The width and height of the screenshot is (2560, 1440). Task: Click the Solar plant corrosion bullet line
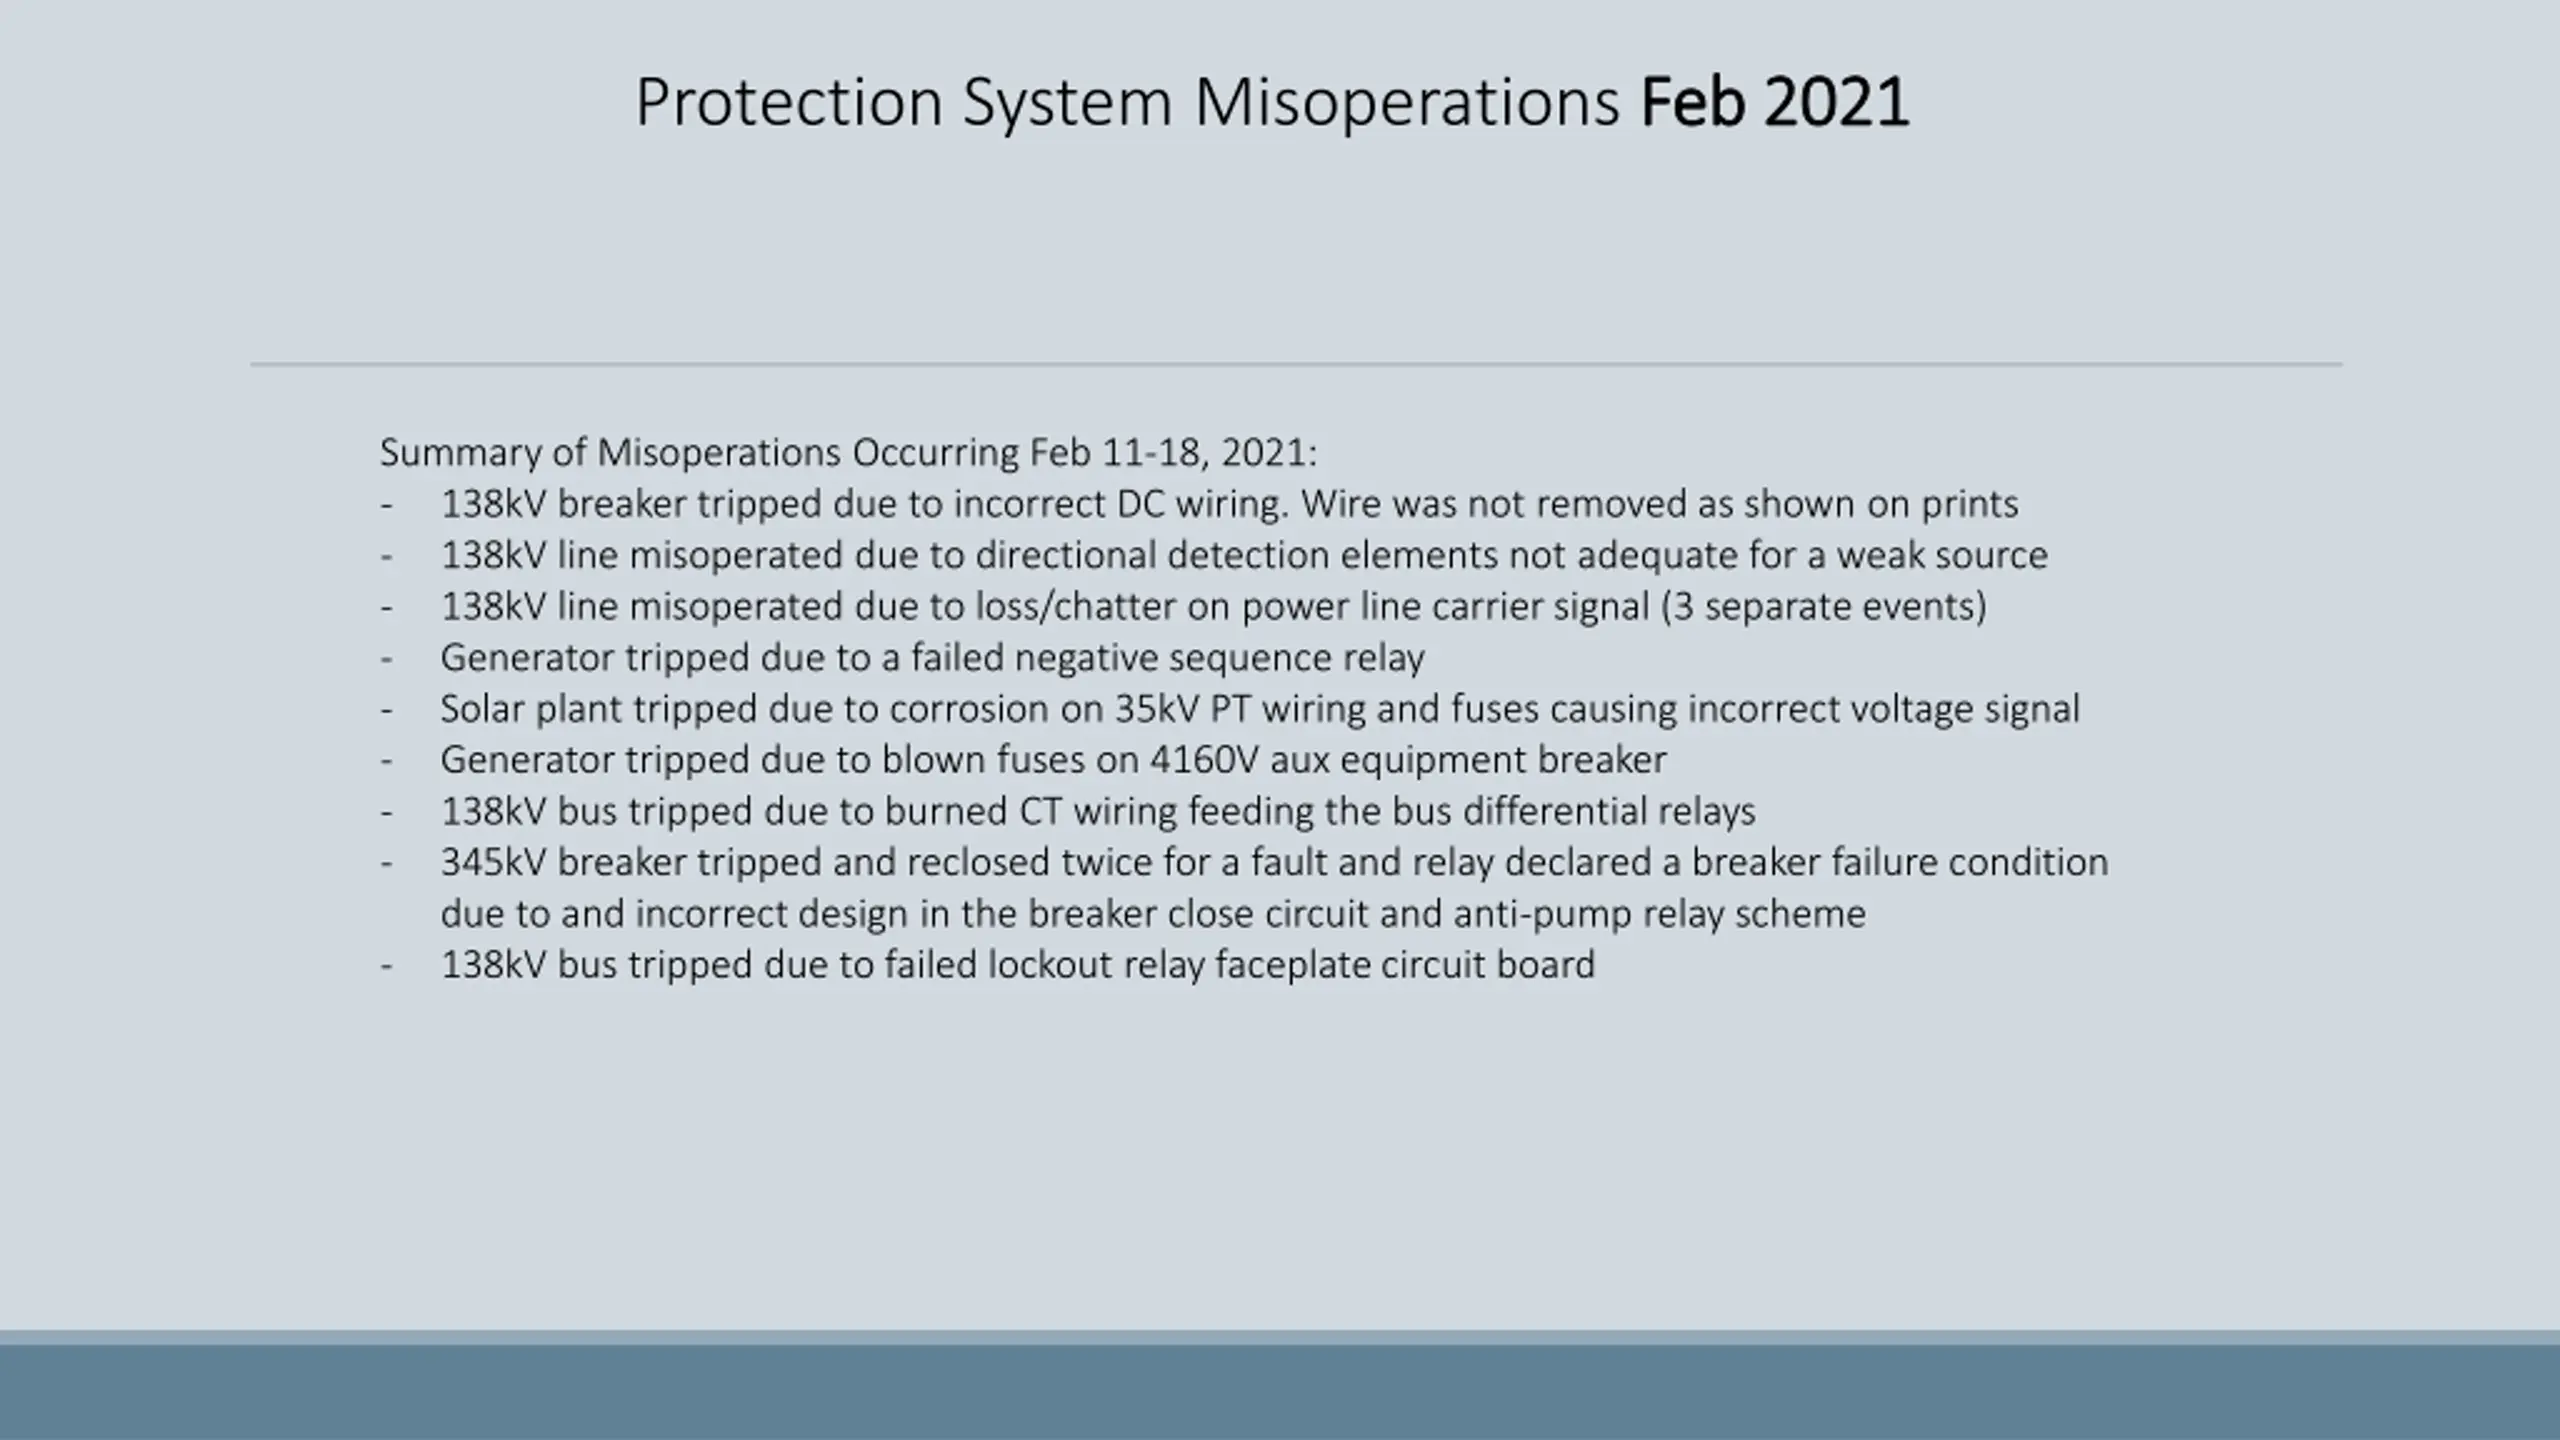pos(1260,709)
